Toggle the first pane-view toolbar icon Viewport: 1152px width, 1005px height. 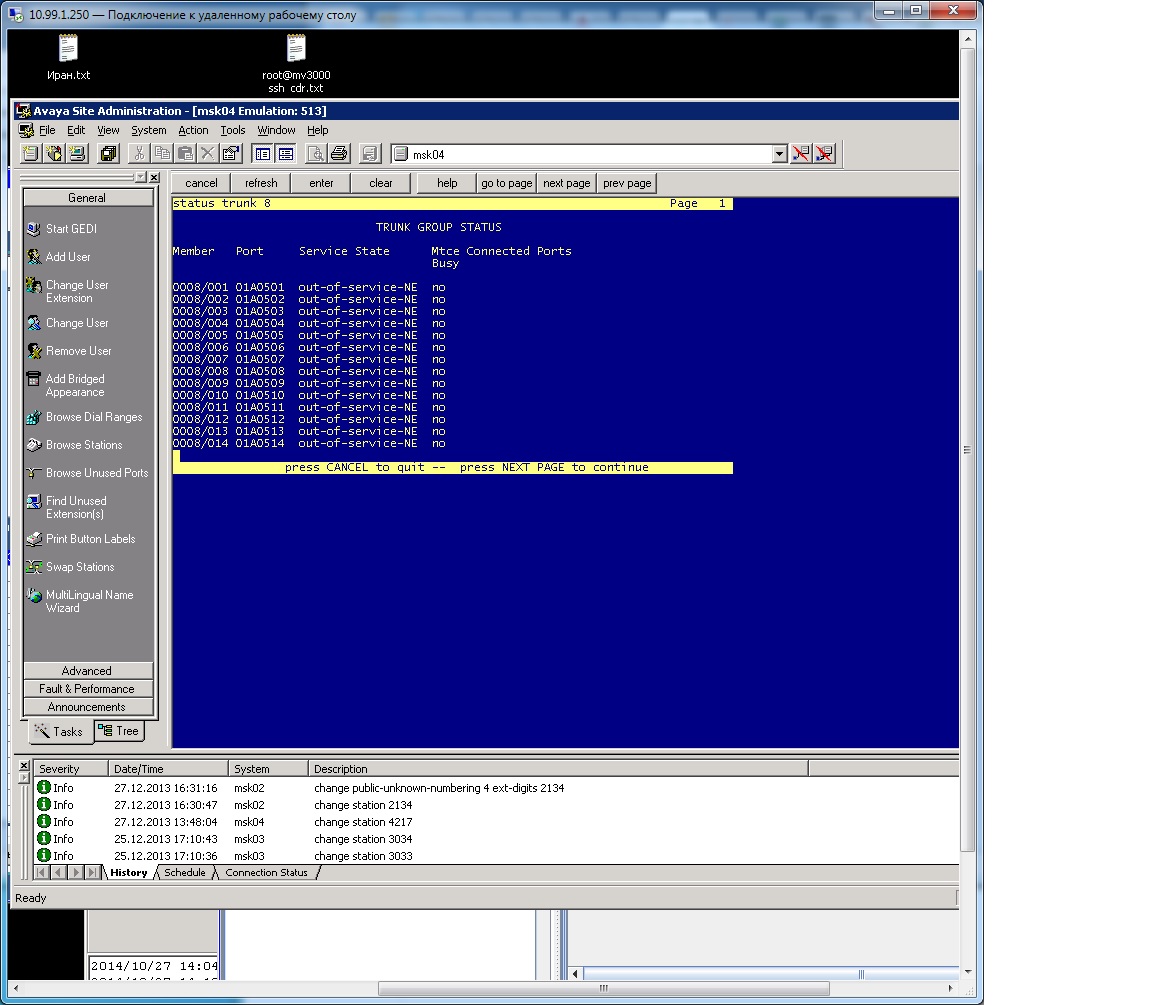[262, 154]
